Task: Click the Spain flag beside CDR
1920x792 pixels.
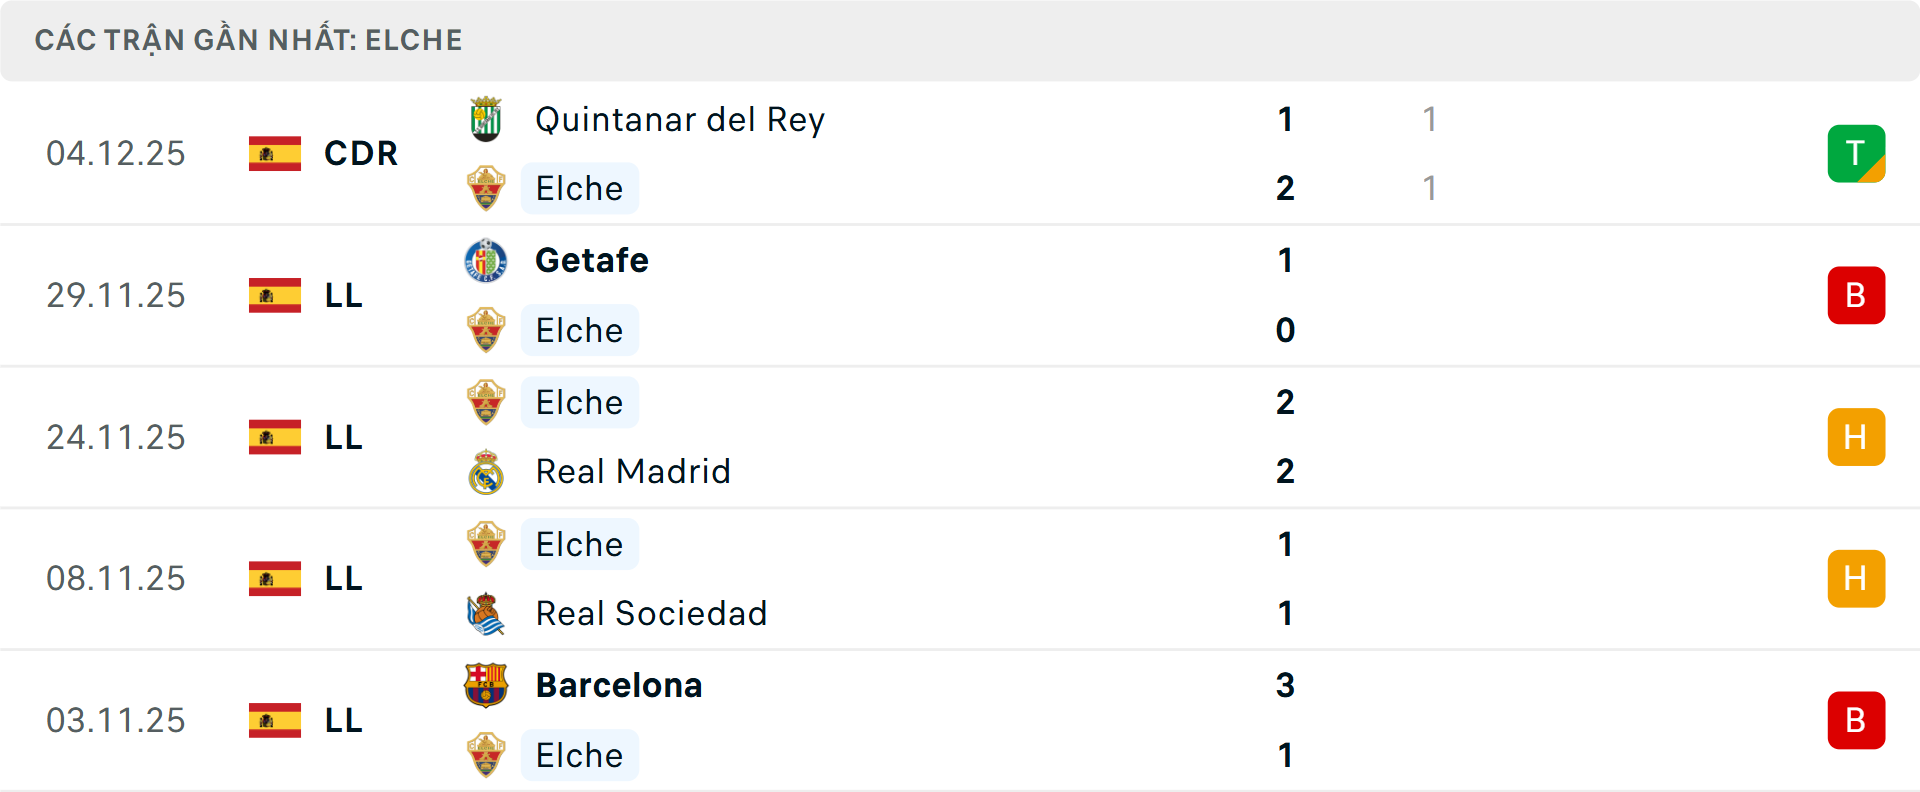Action: pyautogui.click(x=275, y=154)
